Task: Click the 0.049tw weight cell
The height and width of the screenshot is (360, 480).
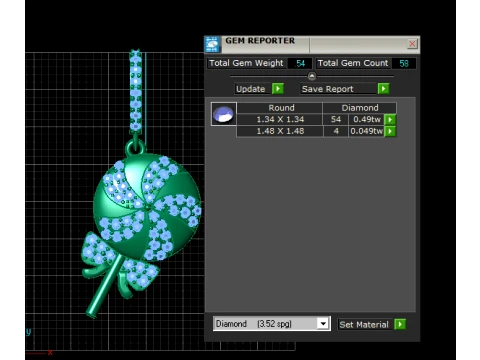Action: pos(366,131)
